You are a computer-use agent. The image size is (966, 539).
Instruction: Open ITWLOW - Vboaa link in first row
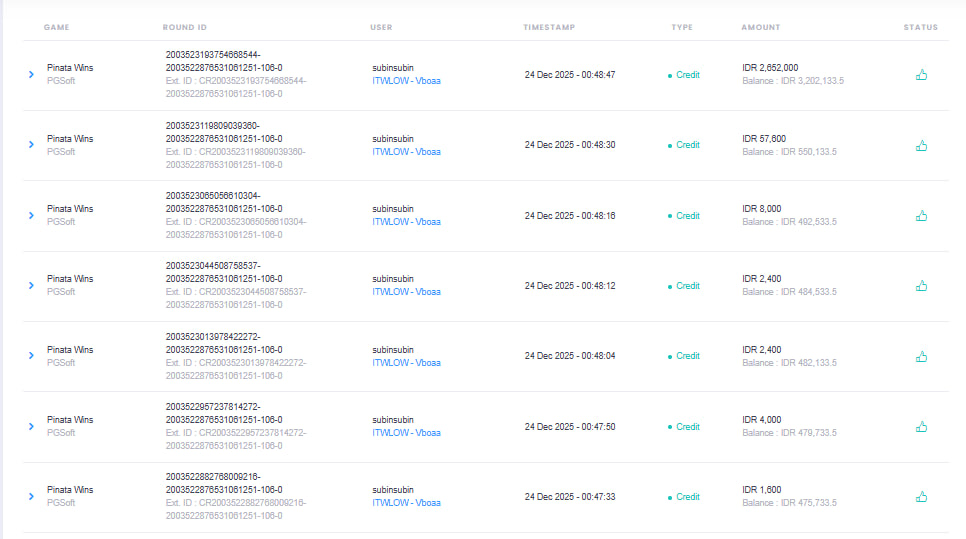tap(406, 81)
